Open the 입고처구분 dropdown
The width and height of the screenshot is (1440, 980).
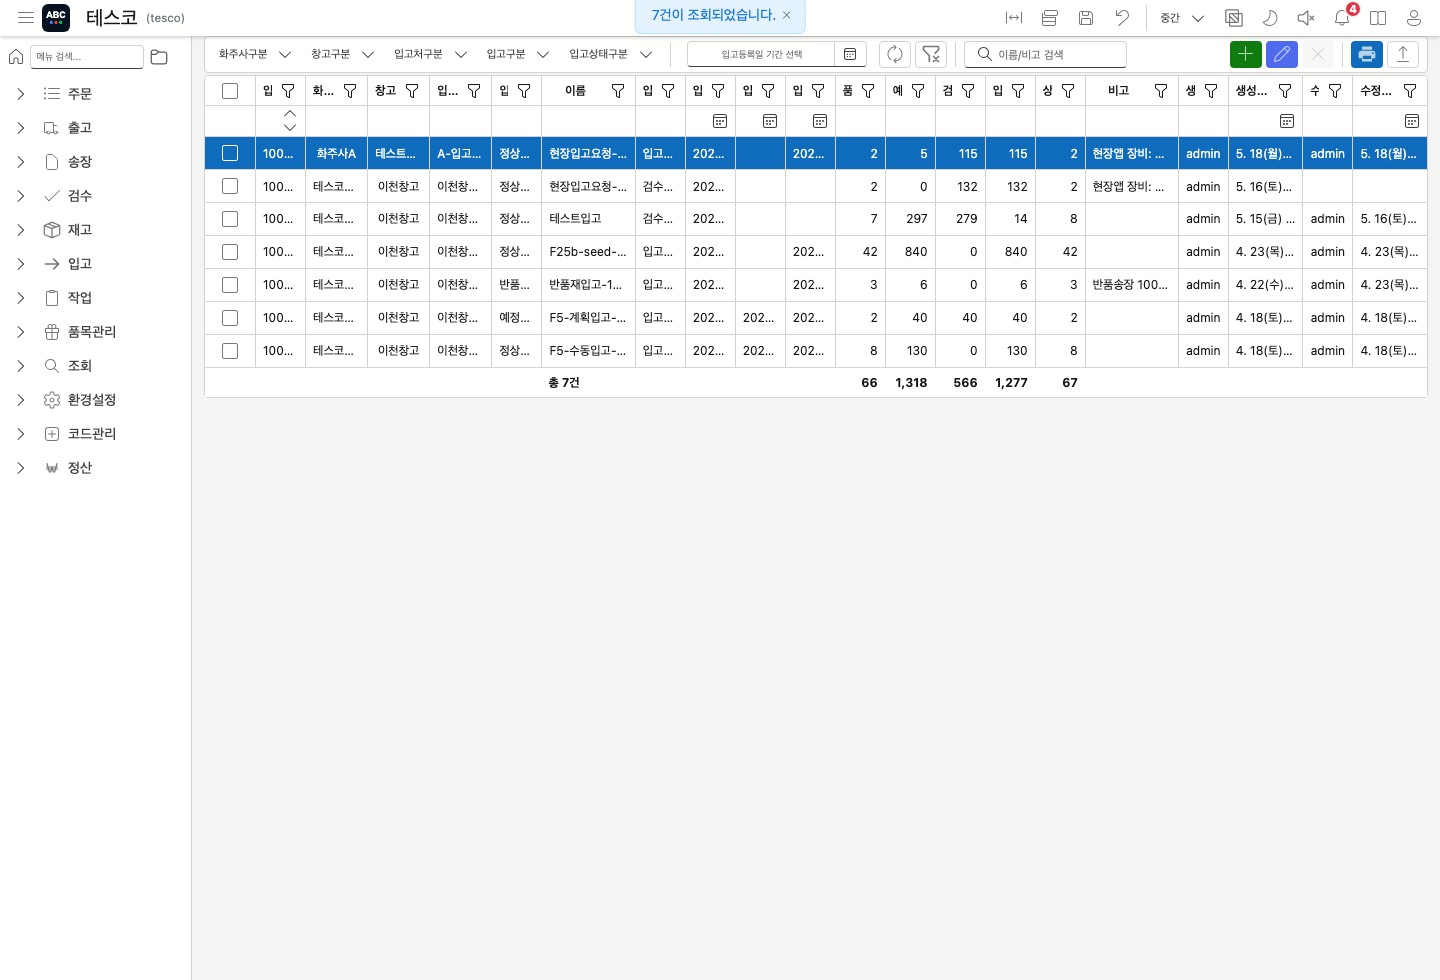tap(430, 54)
